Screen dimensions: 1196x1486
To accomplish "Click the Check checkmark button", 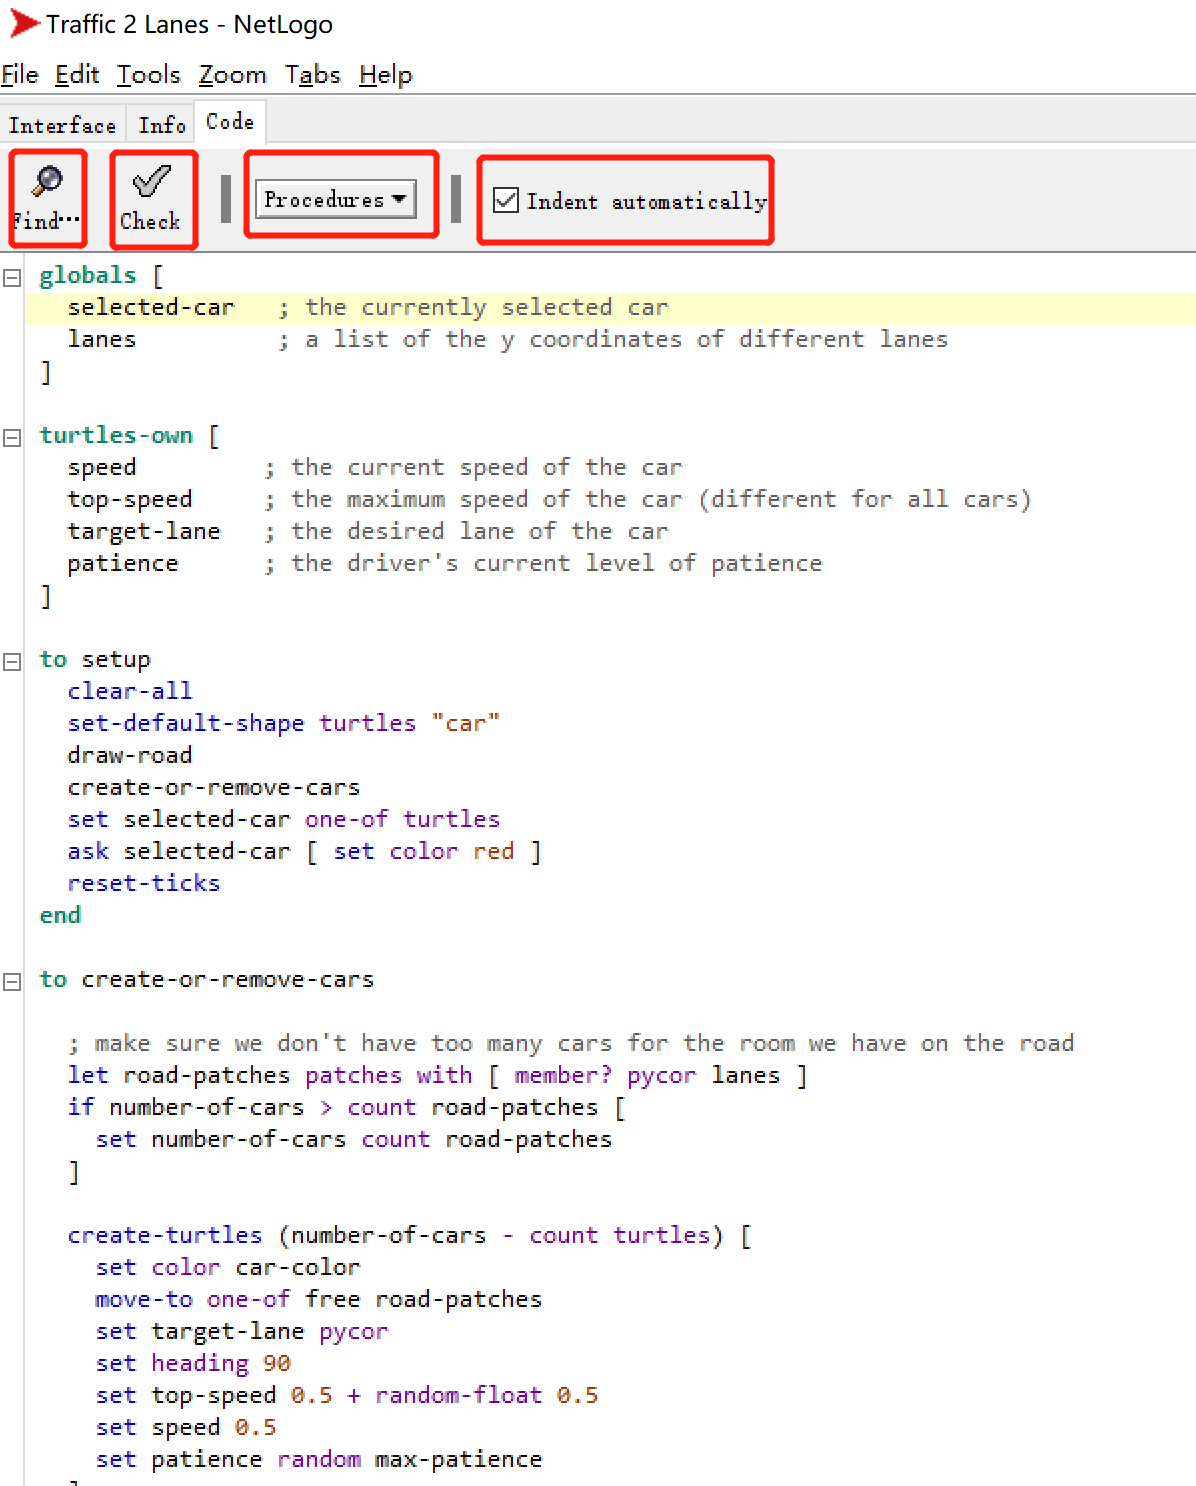I will point(152,198).
